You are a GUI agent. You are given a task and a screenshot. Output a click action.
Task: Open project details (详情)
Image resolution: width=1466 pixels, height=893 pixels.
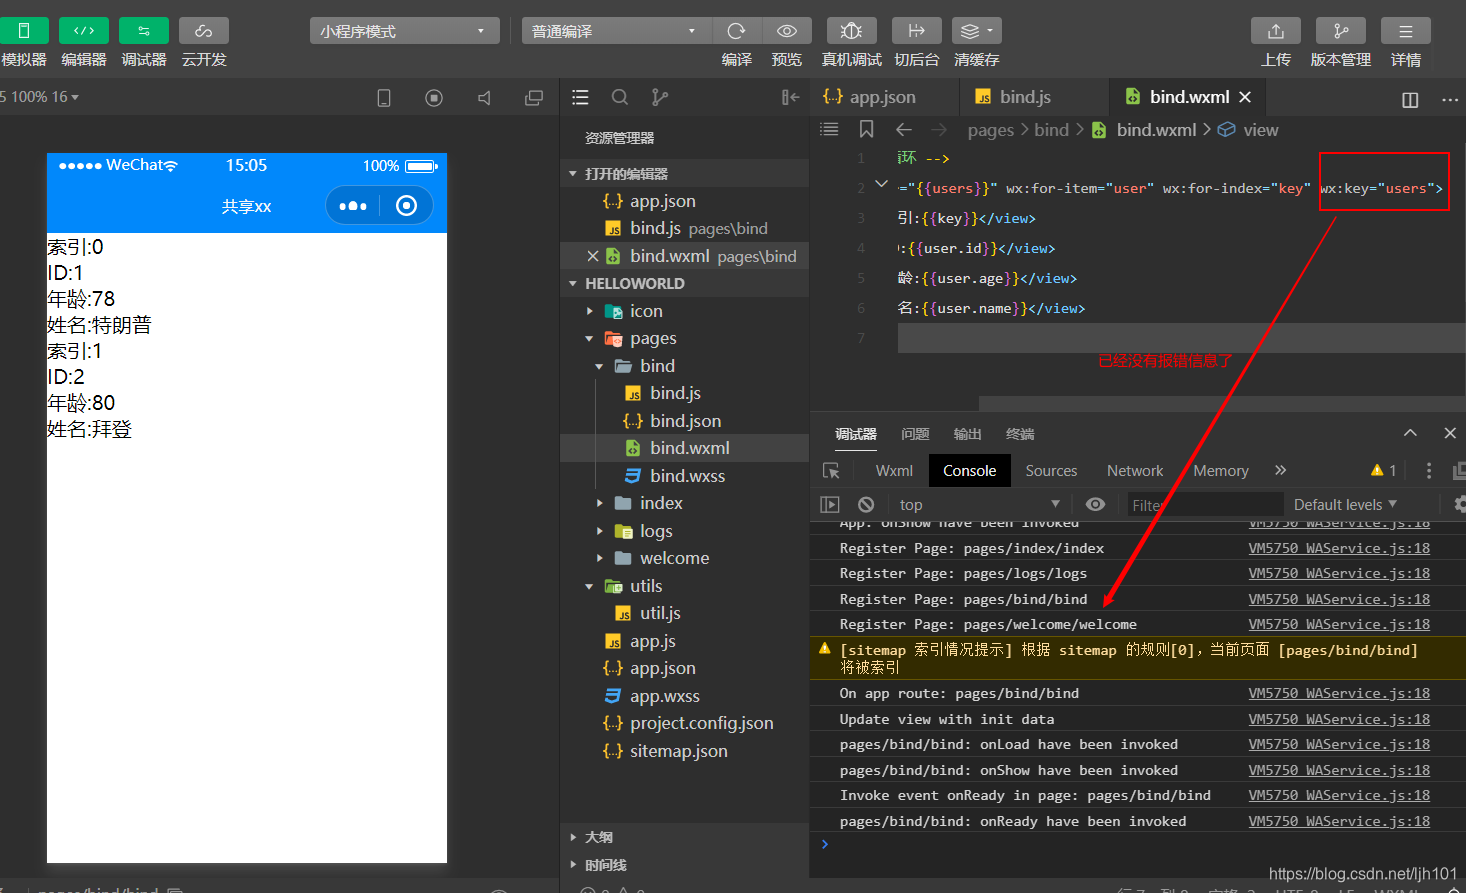1405,31
